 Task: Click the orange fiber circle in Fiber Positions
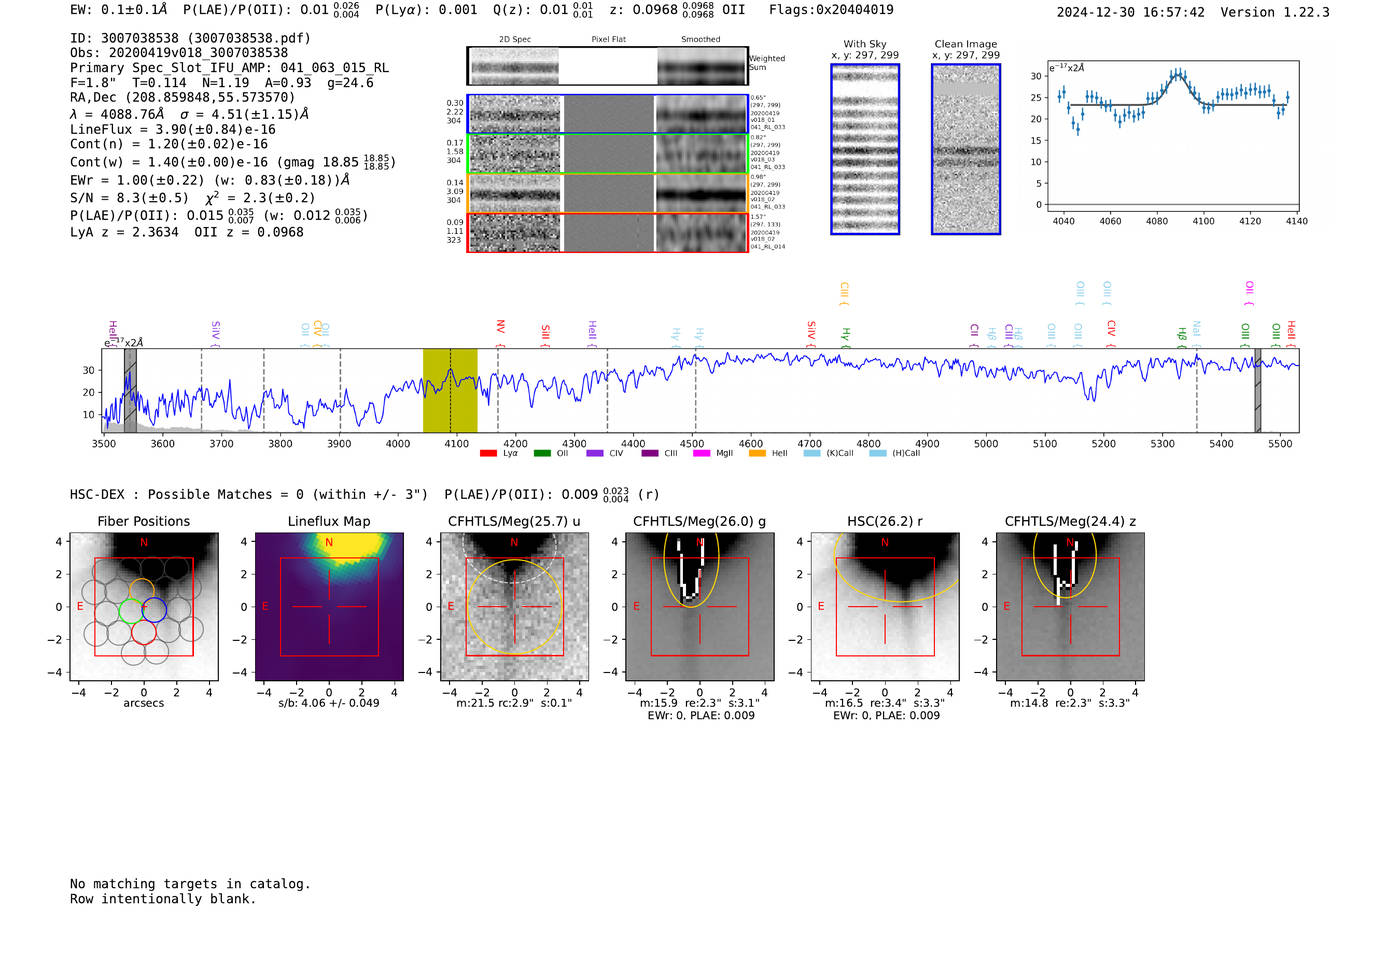point(142,590)
